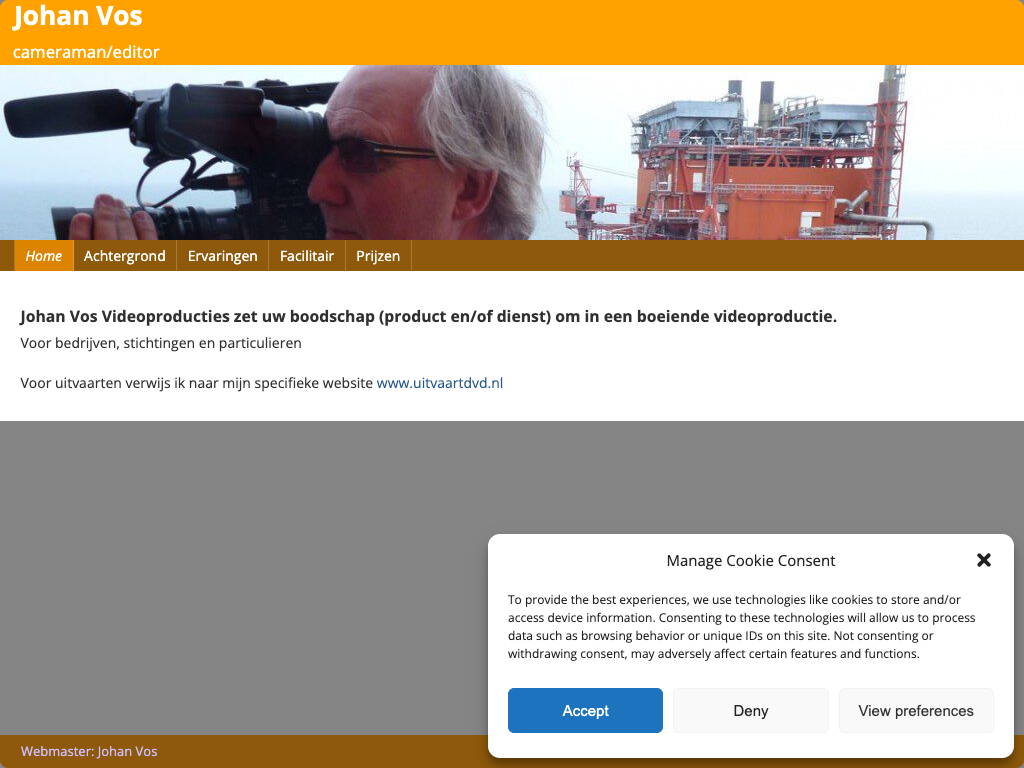The height and width of the screenshot is (768, 1024).
Task: Deny cookies in the consent dialog
Action: 750,711
